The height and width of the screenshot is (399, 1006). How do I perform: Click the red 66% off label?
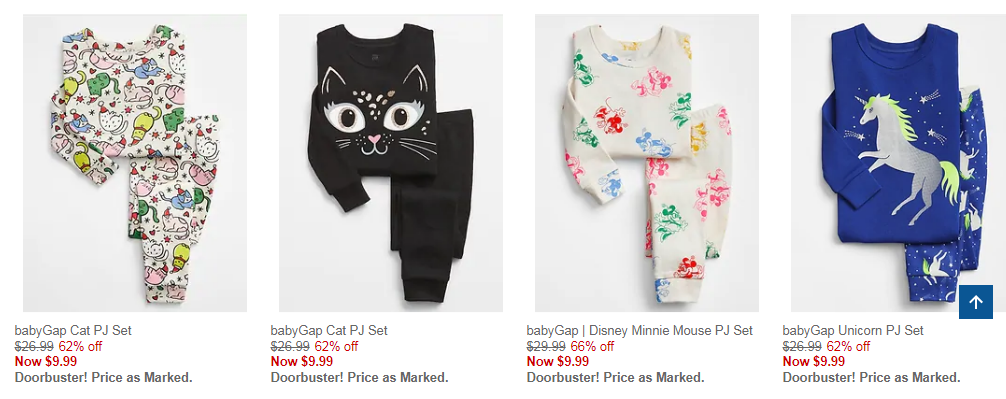click(x=592, y=346)
